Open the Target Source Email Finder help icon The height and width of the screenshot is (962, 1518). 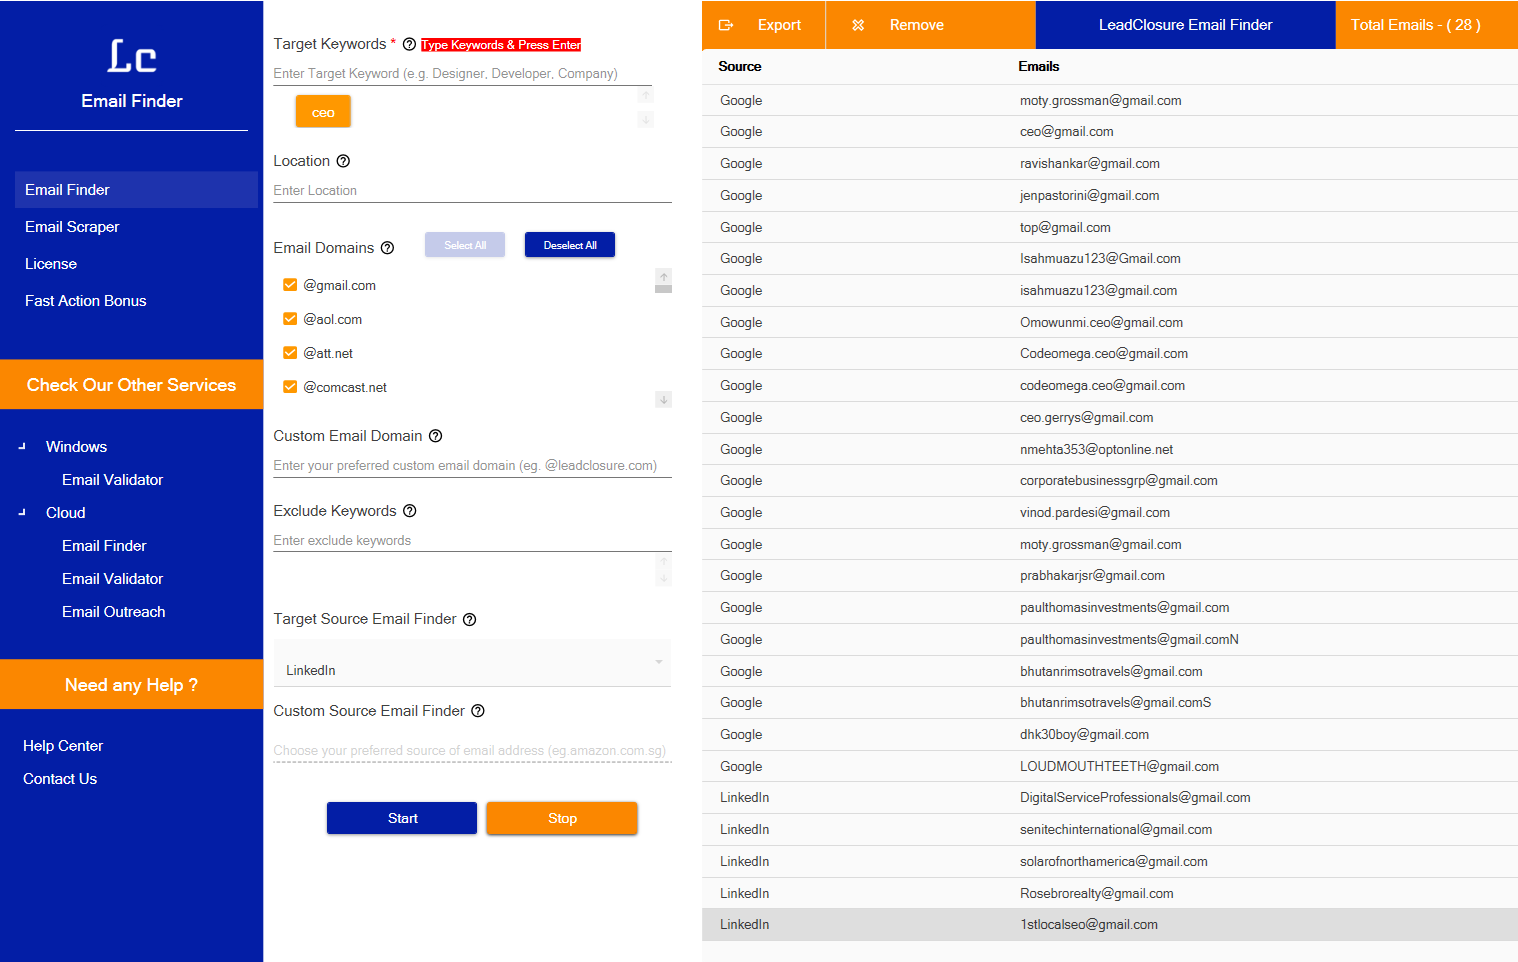pos(469,620)
